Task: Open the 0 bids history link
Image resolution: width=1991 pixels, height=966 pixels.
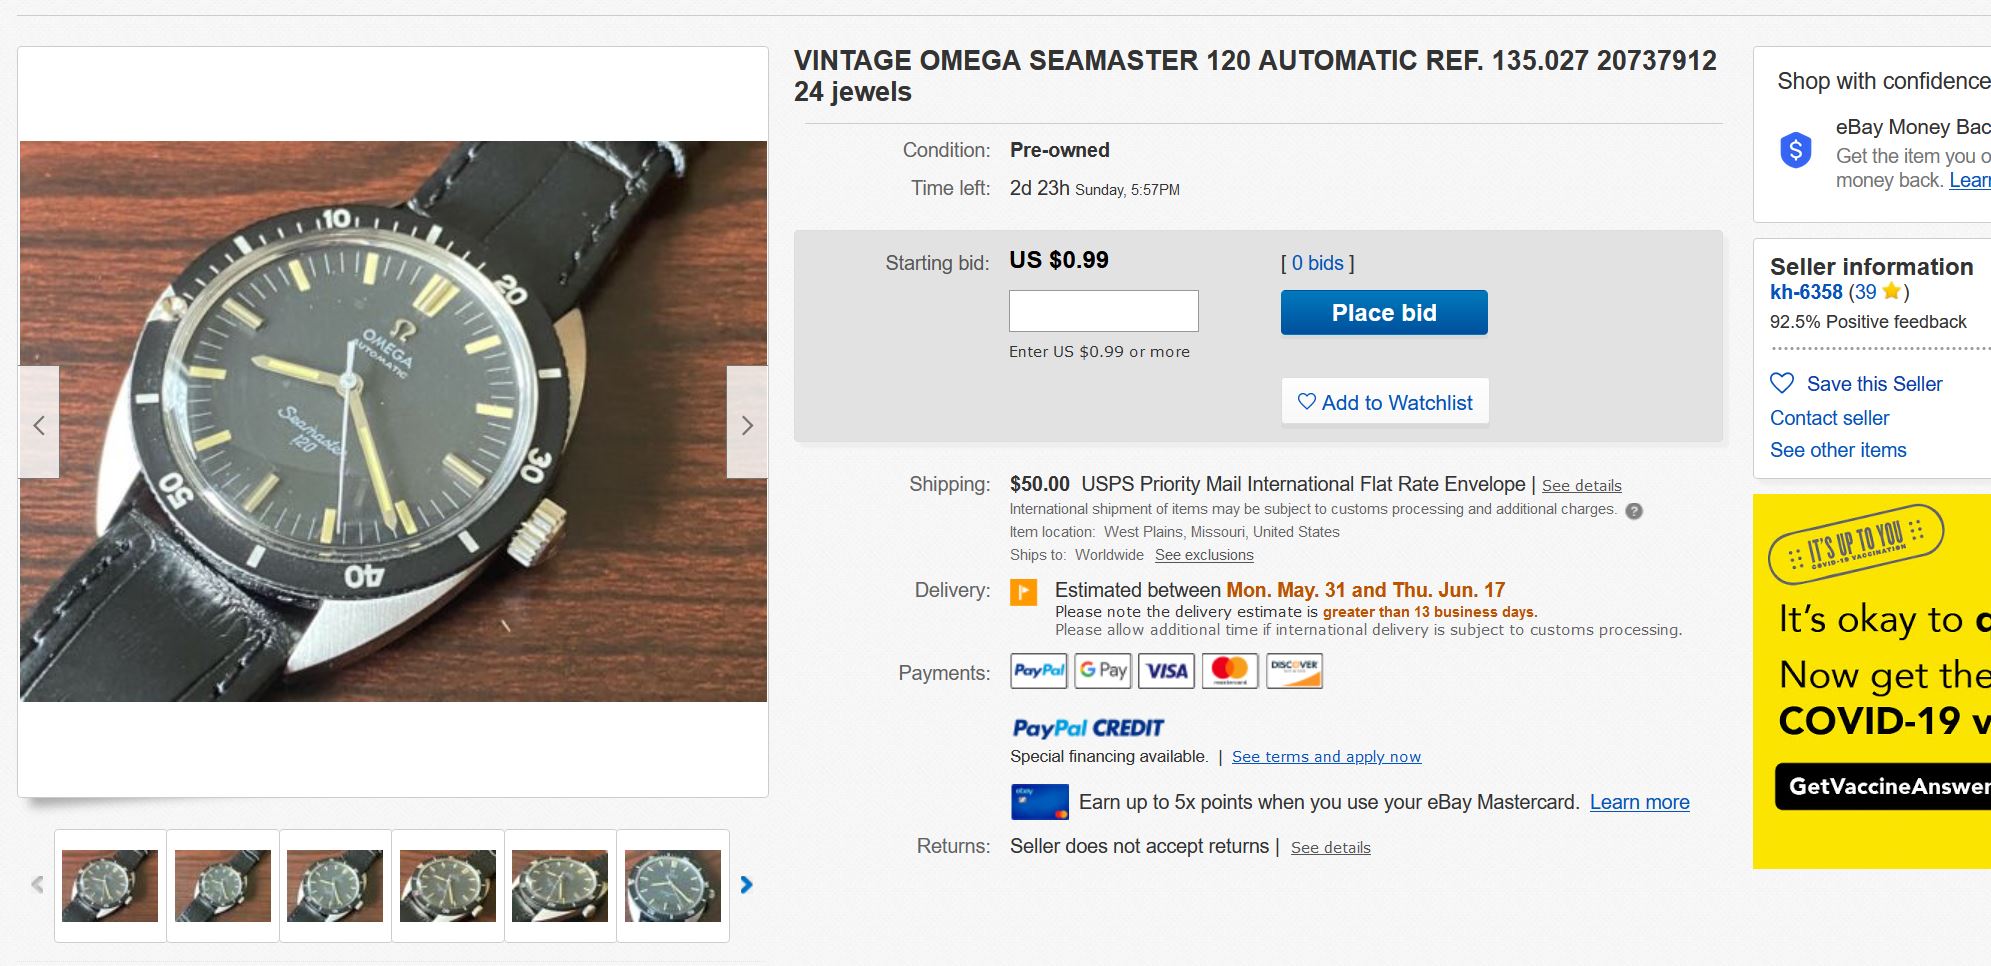Action: [x=1317, y=263]
